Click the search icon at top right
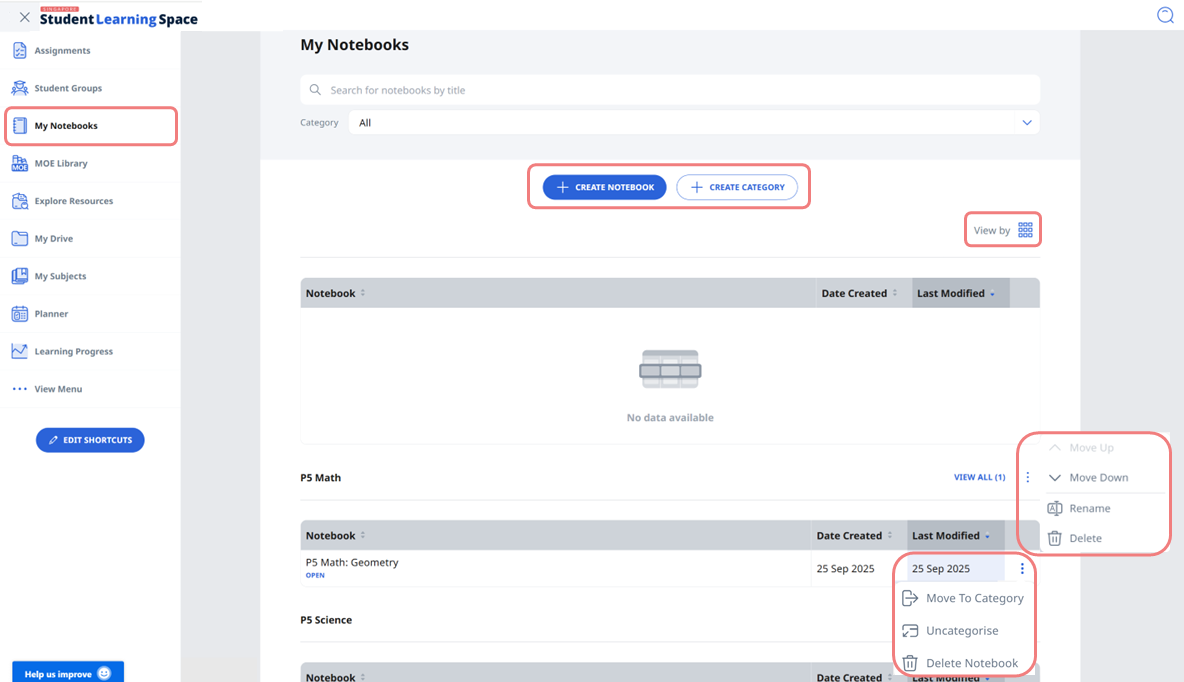The image size is (1184, 682). pos(1165,15)
